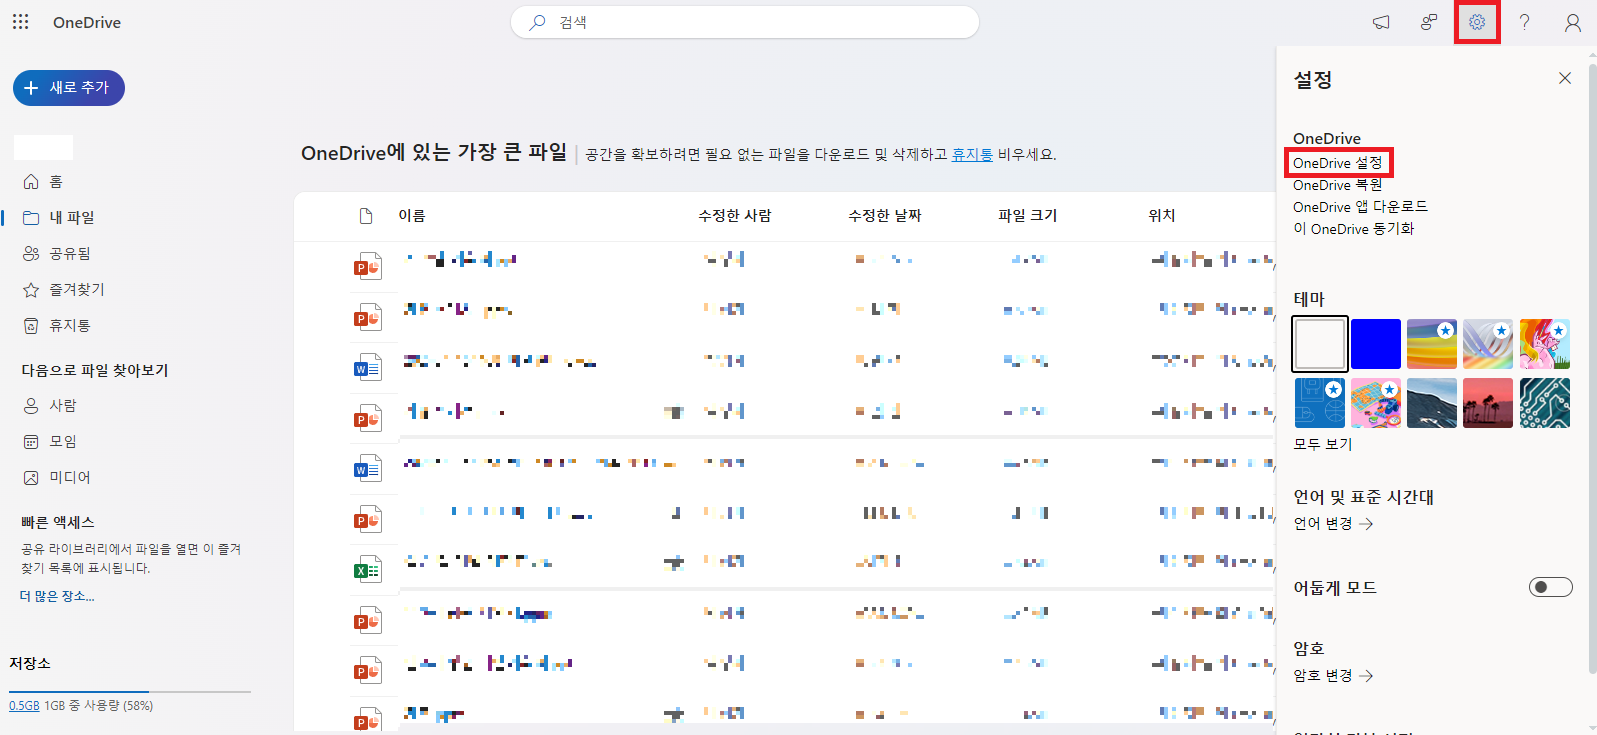Select the solid blue theme swatch
Viewport: 1597px width, 735px height.
pos(1376,344)
